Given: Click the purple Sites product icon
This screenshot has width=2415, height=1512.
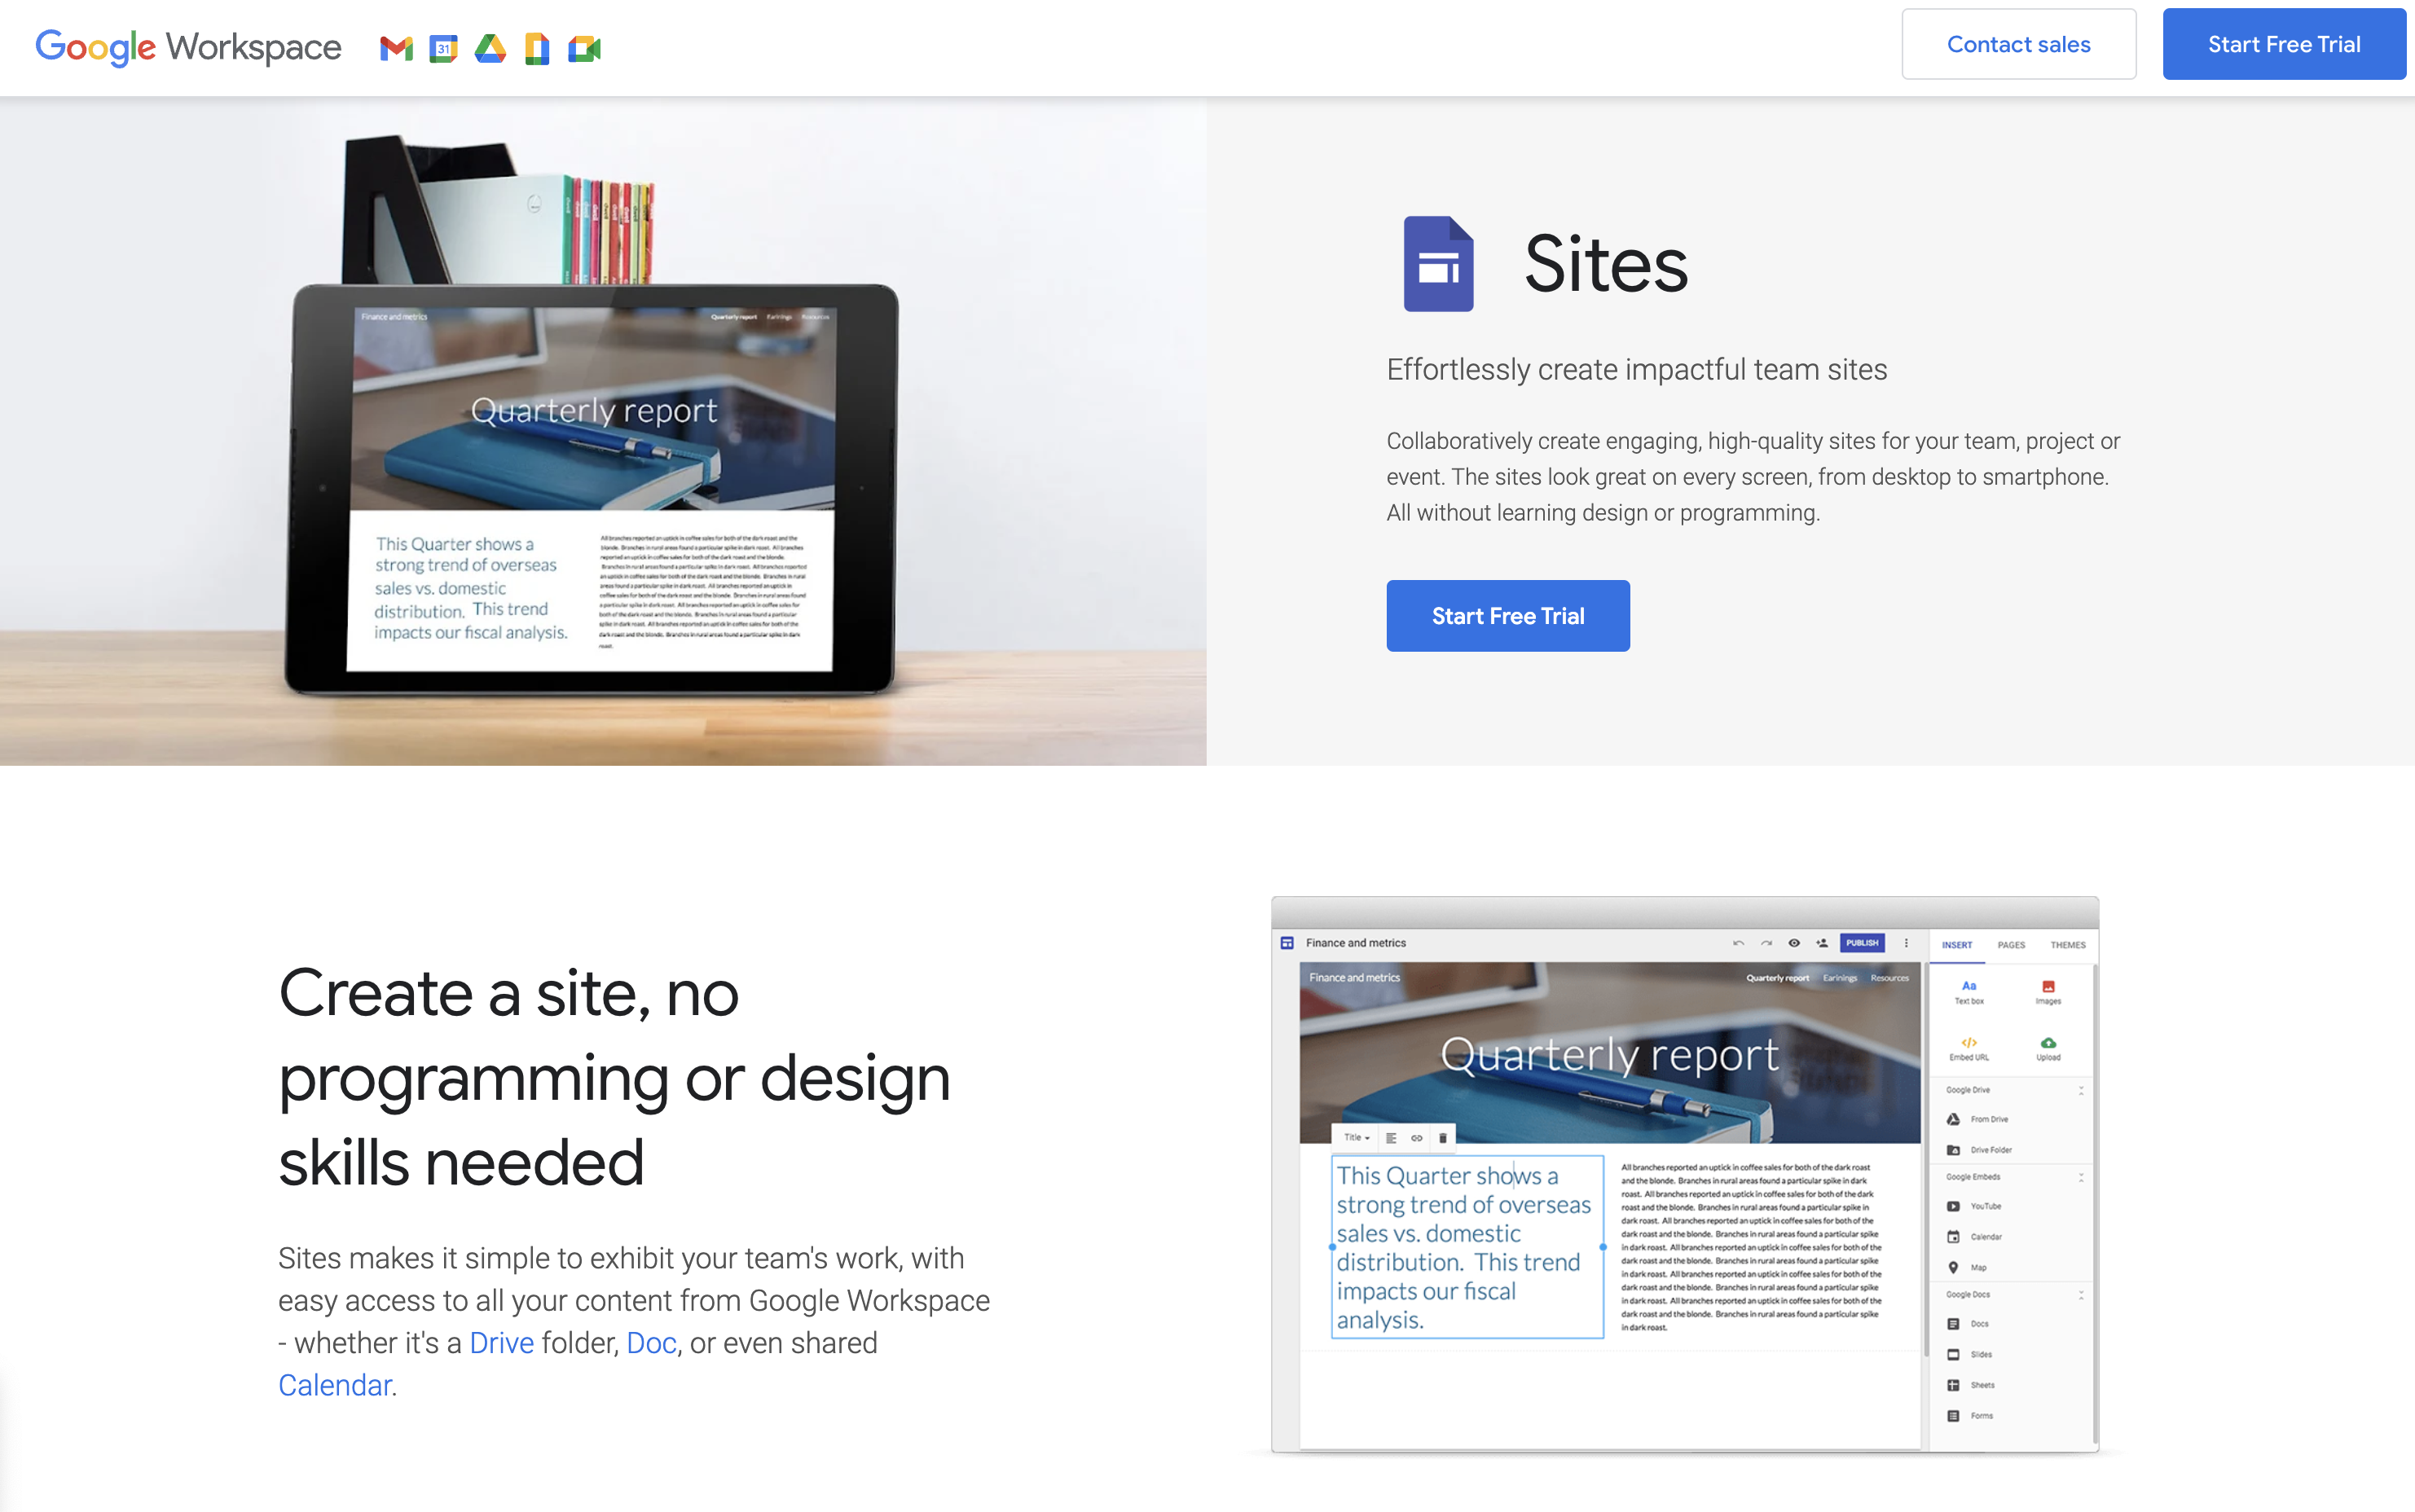Looking at the screenshot, I should click(1438, 264).
